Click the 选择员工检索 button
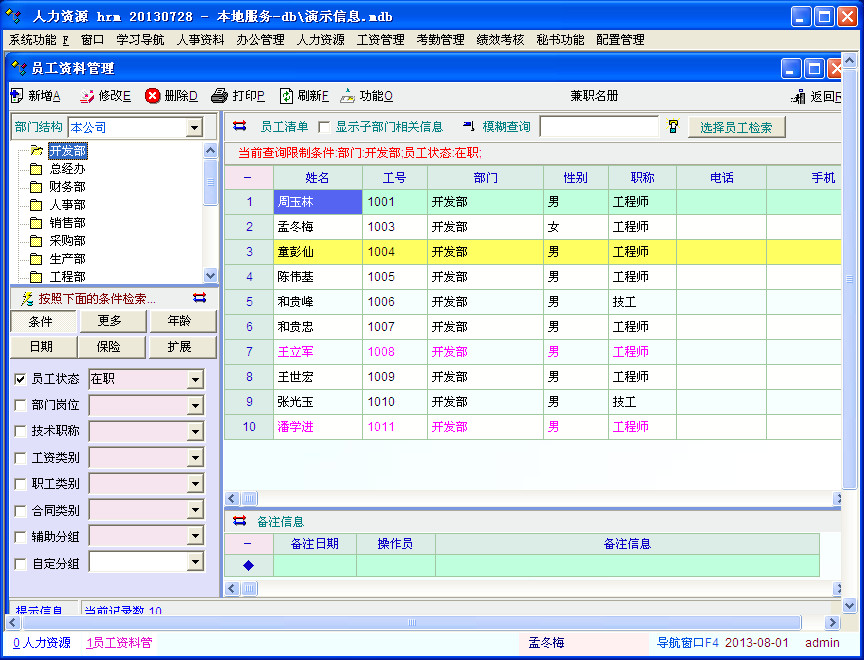This screenshot has width=864, height=660. (736, 127)
